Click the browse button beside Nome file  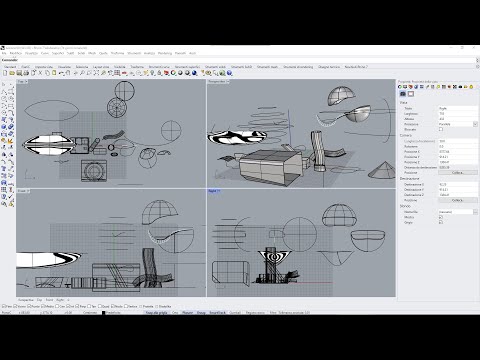[475, 212]
